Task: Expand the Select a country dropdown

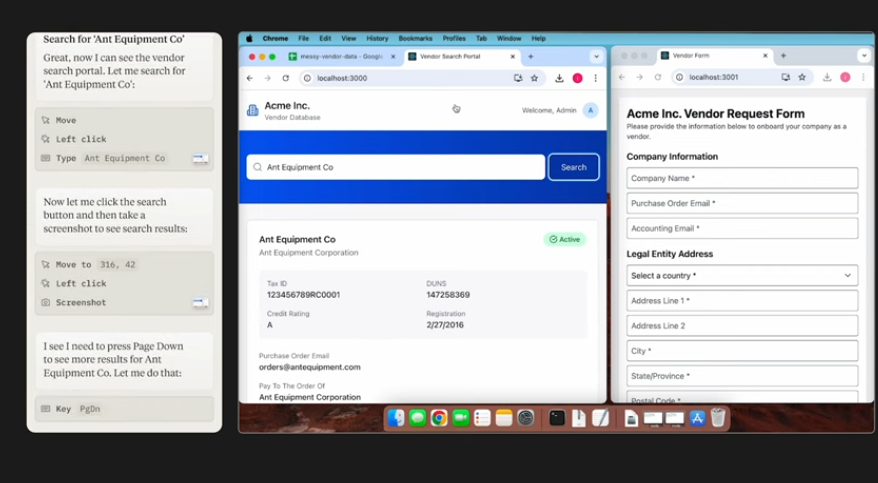Action: click(x=742, y=276)
